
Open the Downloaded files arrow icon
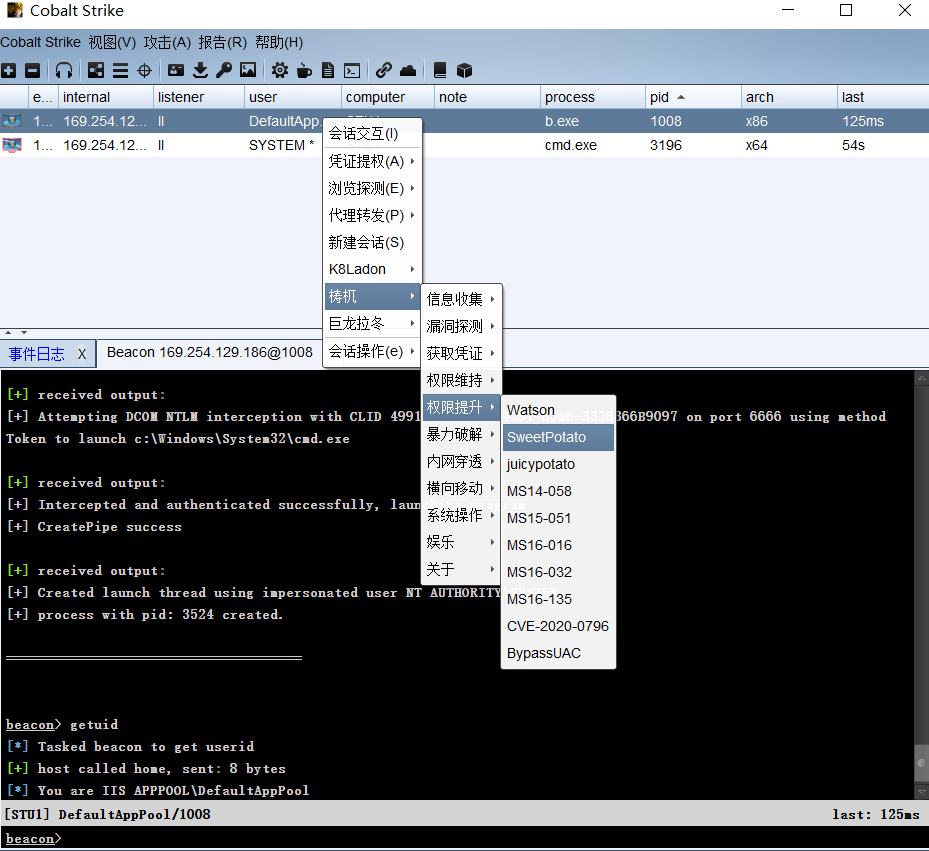[x=200, y=71]
